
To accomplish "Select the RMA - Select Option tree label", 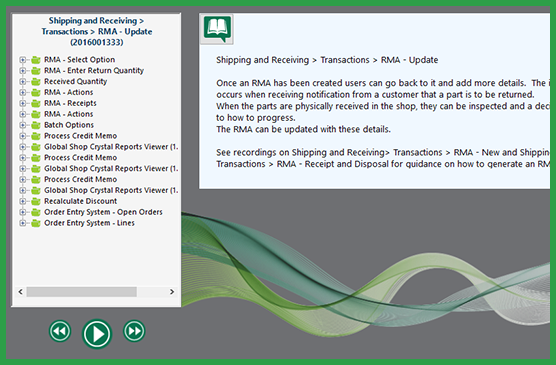I will click(x=79, y=60).
